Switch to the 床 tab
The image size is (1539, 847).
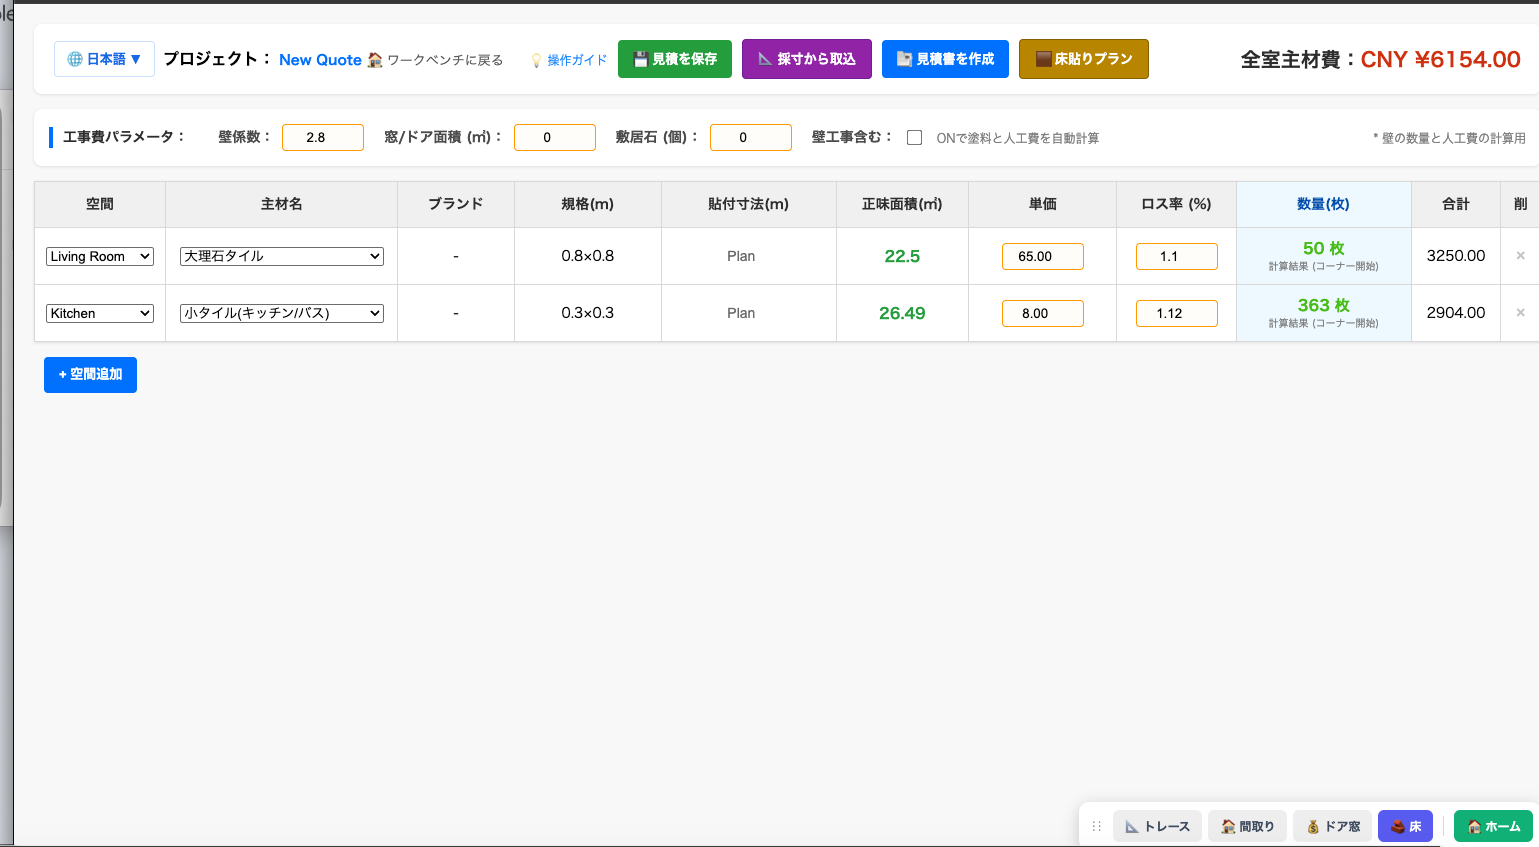(1405, 826)
